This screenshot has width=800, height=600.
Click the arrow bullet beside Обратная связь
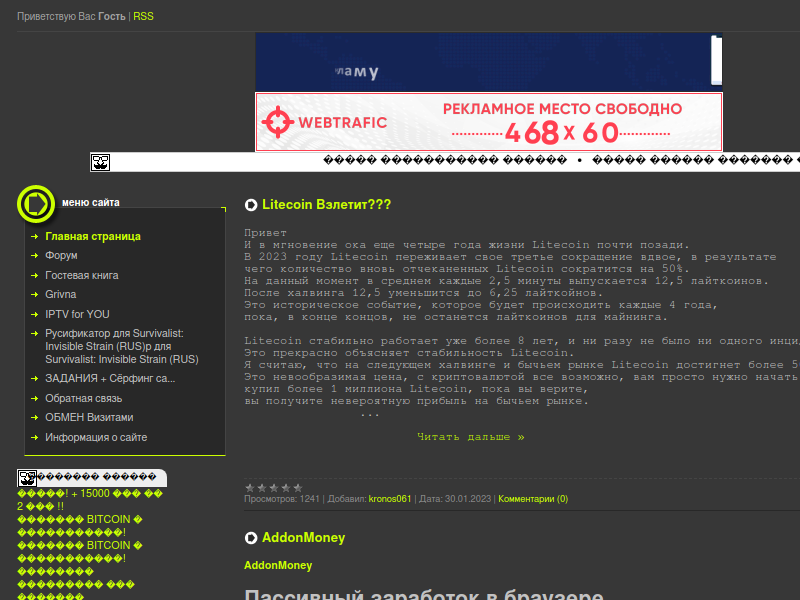coord(35,398)
